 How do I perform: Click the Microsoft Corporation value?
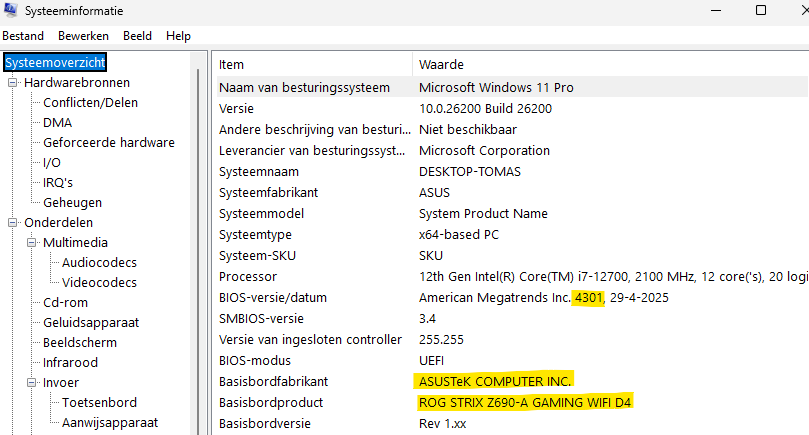point(484,151)
